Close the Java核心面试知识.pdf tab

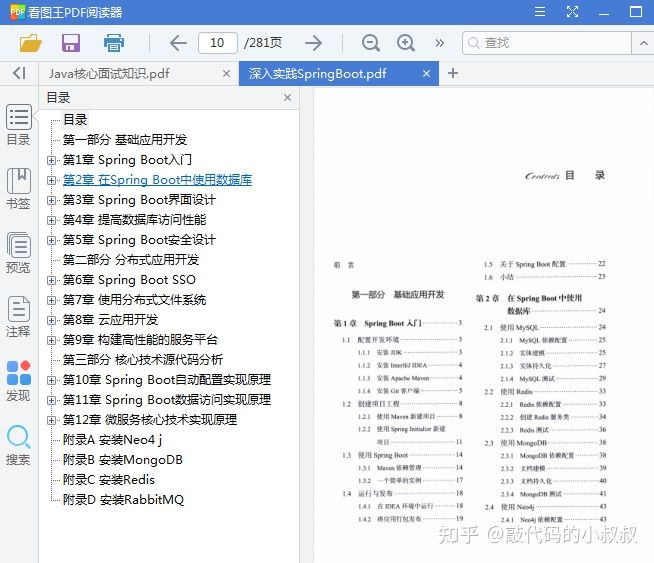pyautogui.click(x=226, y=74)
